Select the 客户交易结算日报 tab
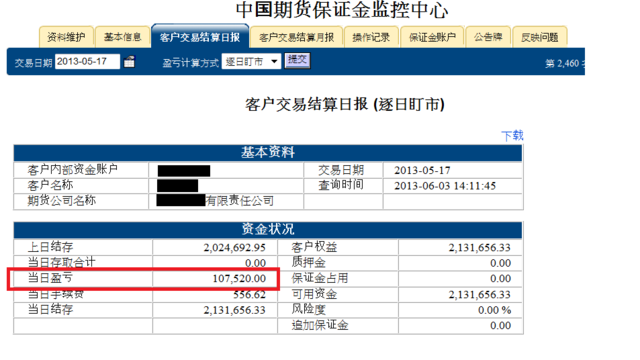Screen dimensions: 640x360 [x=200, y=37]
